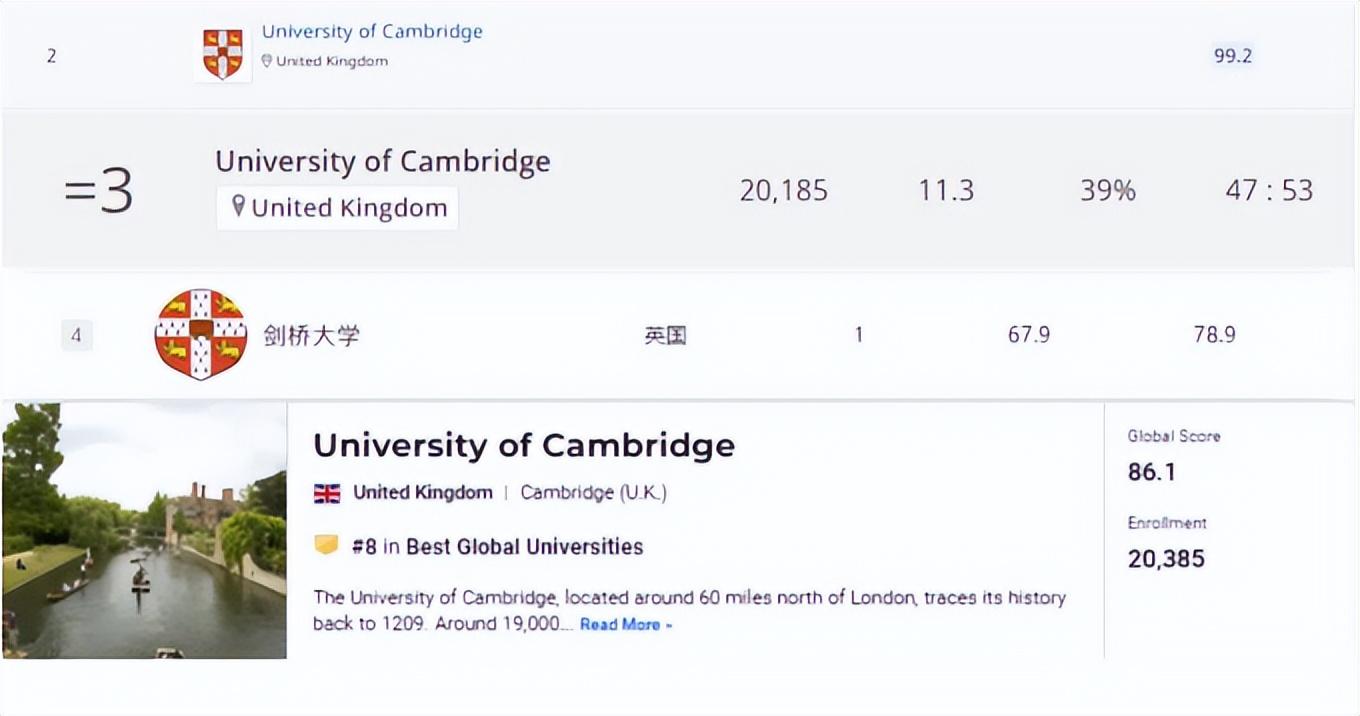Click the #8 in Best Global Universities text
Screen dimensions: 1360x716
tap(497, 547)
